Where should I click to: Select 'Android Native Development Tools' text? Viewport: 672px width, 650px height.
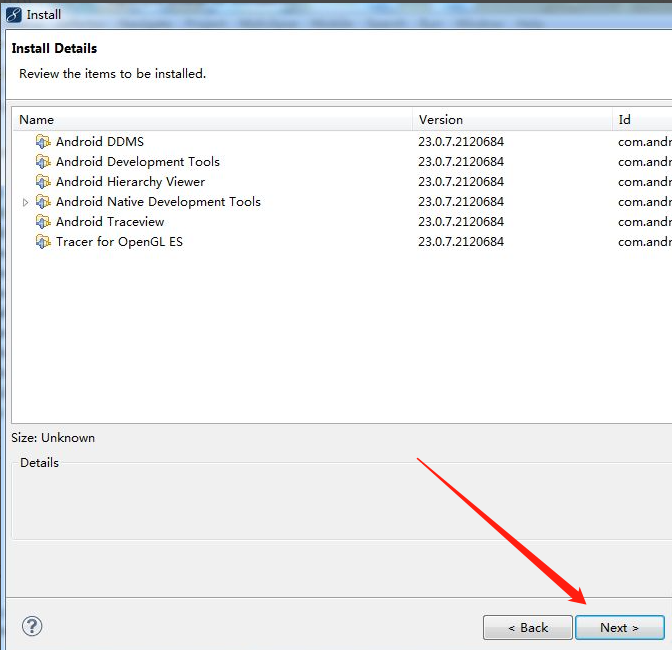pos(158,202)
